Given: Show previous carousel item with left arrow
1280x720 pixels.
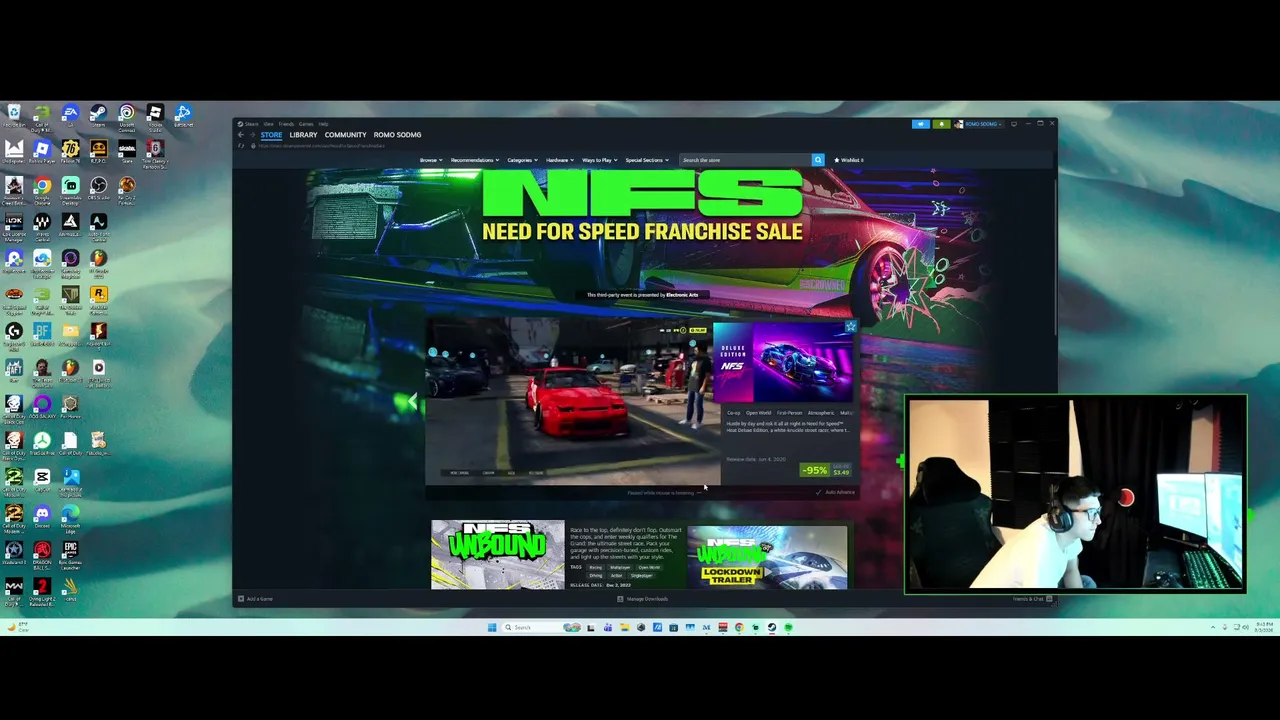Looking at the screenshot, I should (x=412, y=402).
